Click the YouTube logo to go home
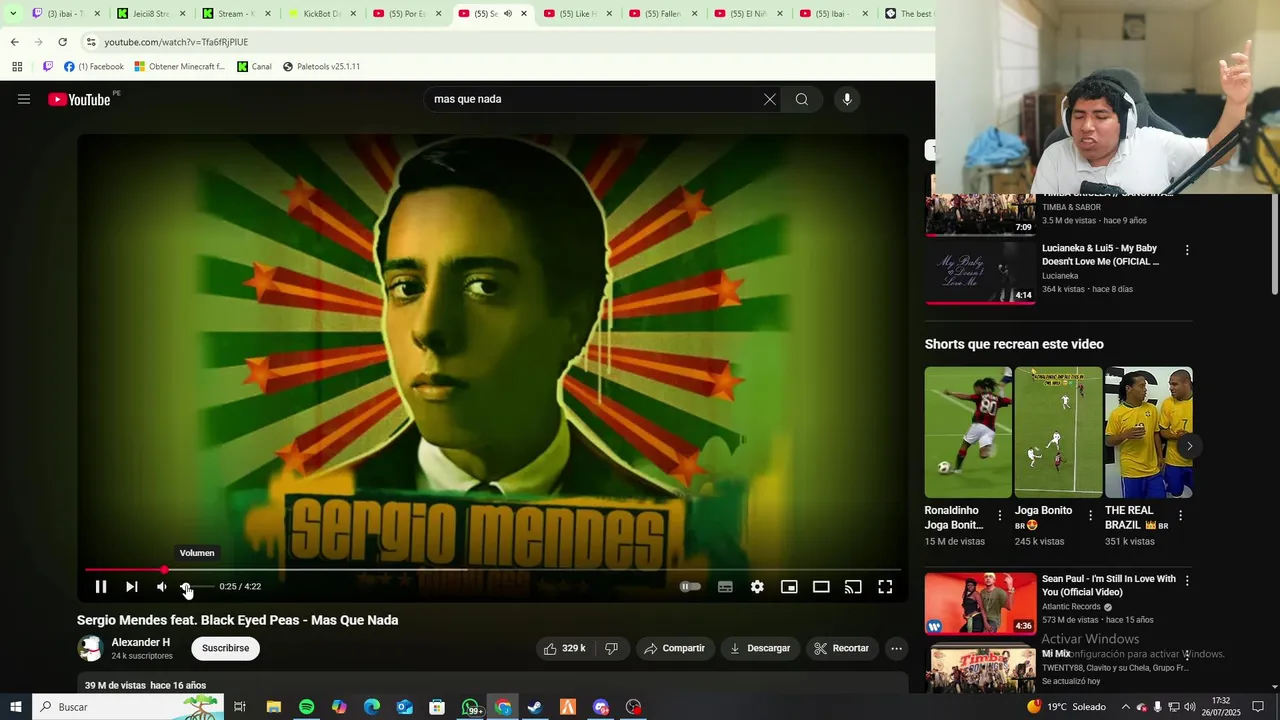Viewport: 1280px width, 720px height. (x=79, y=99)
